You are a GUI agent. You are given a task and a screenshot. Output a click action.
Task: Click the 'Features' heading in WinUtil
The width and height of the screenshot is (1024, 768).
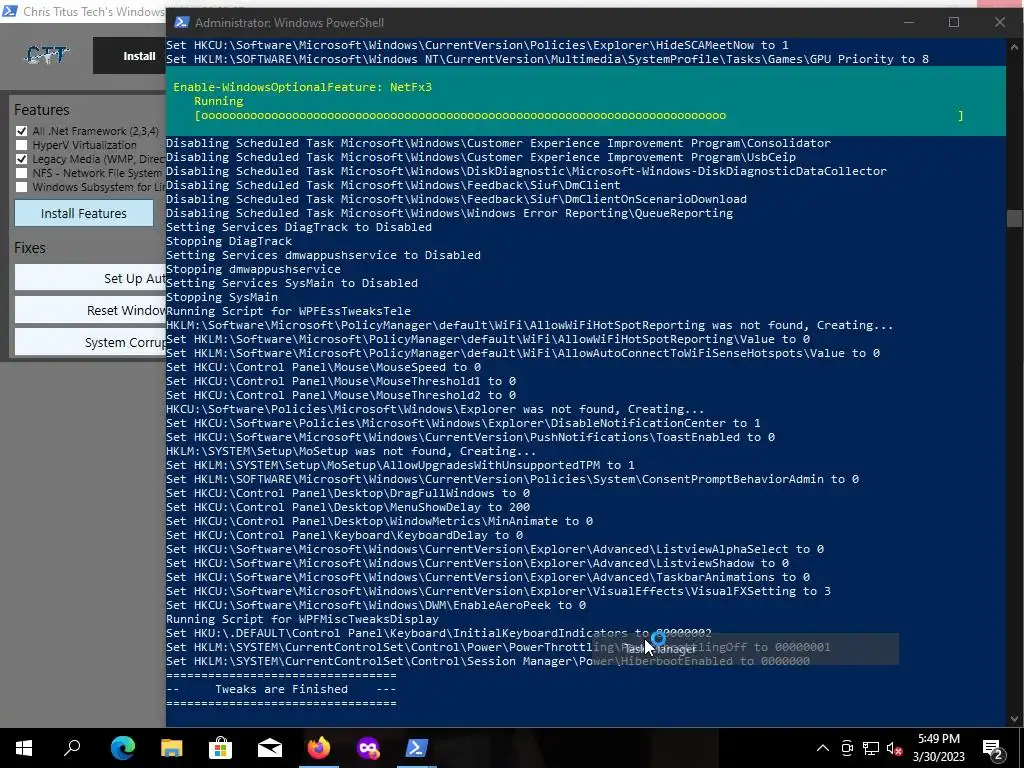pyautogui.click(x=42, y=110)
